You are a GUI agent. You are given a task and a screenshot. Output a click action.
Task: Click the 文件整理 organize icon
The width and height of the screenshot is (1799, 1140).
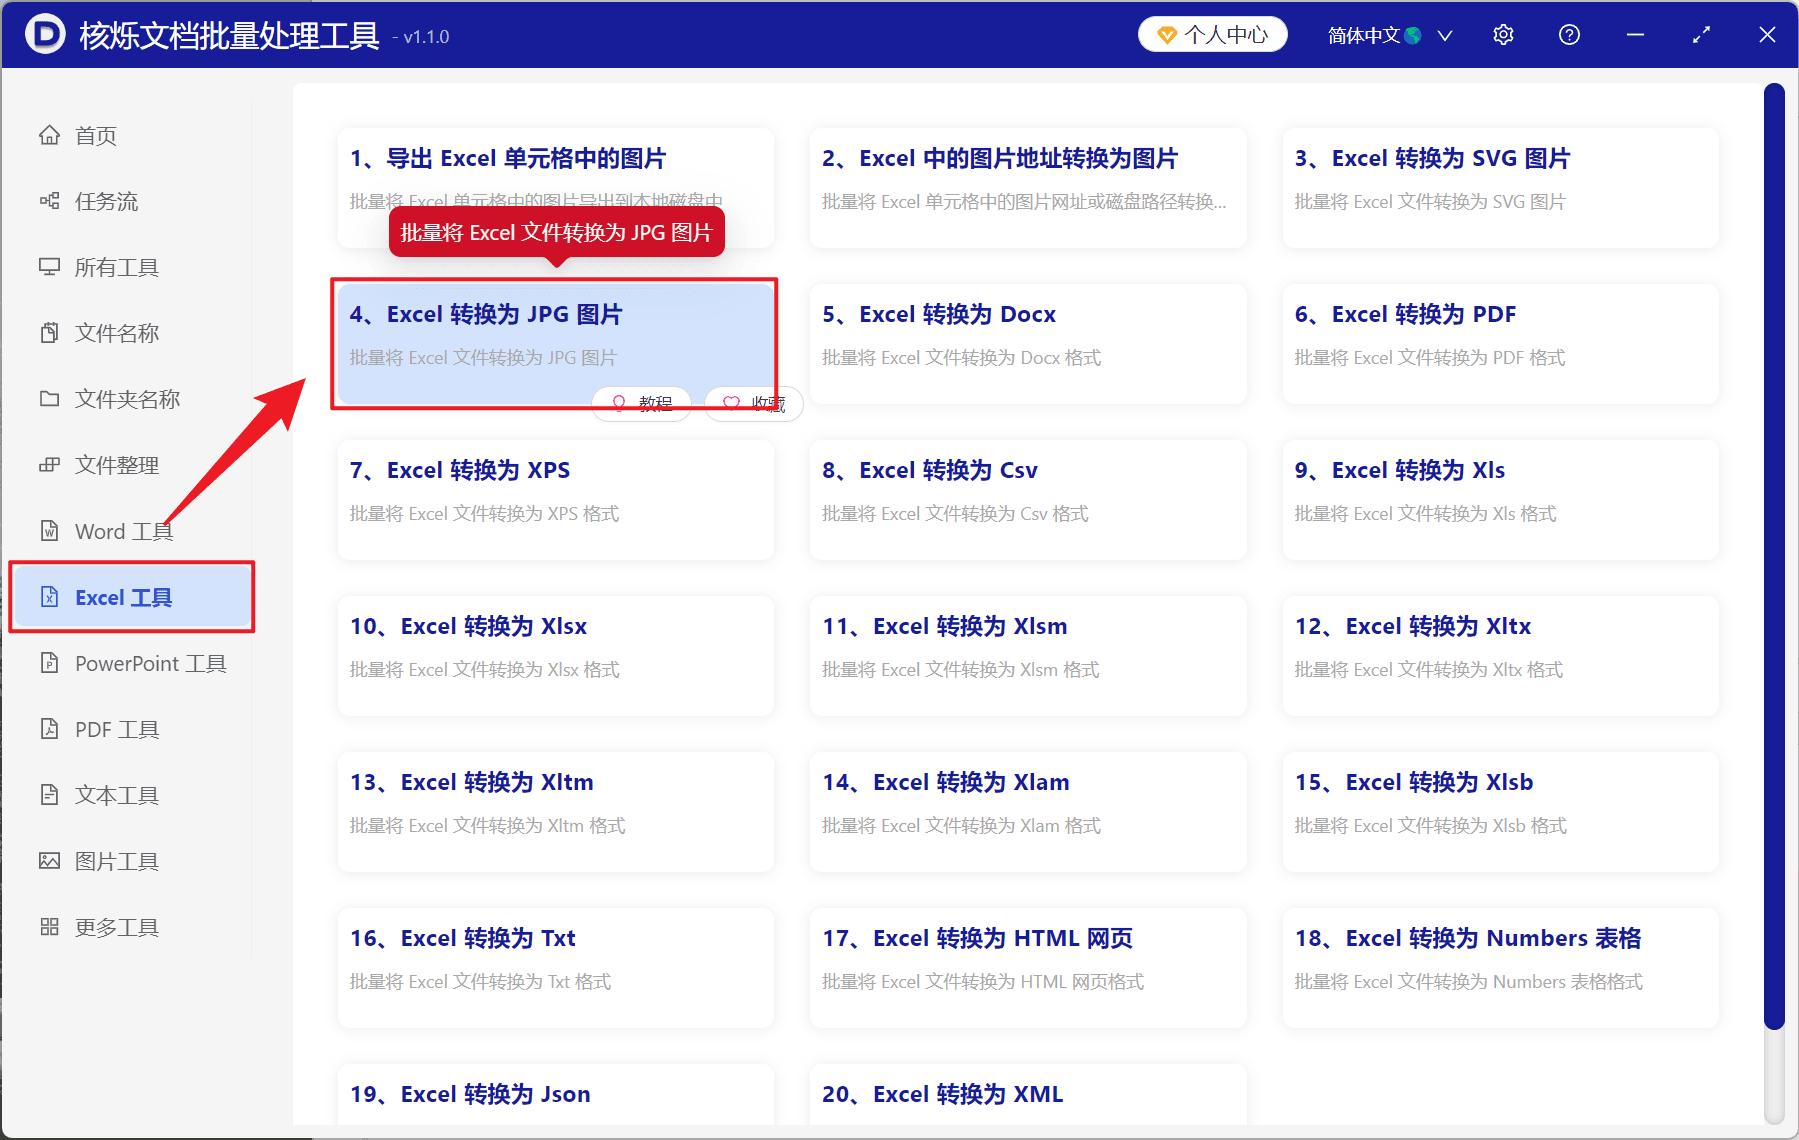pyautogui.click(x=49, y=465)
